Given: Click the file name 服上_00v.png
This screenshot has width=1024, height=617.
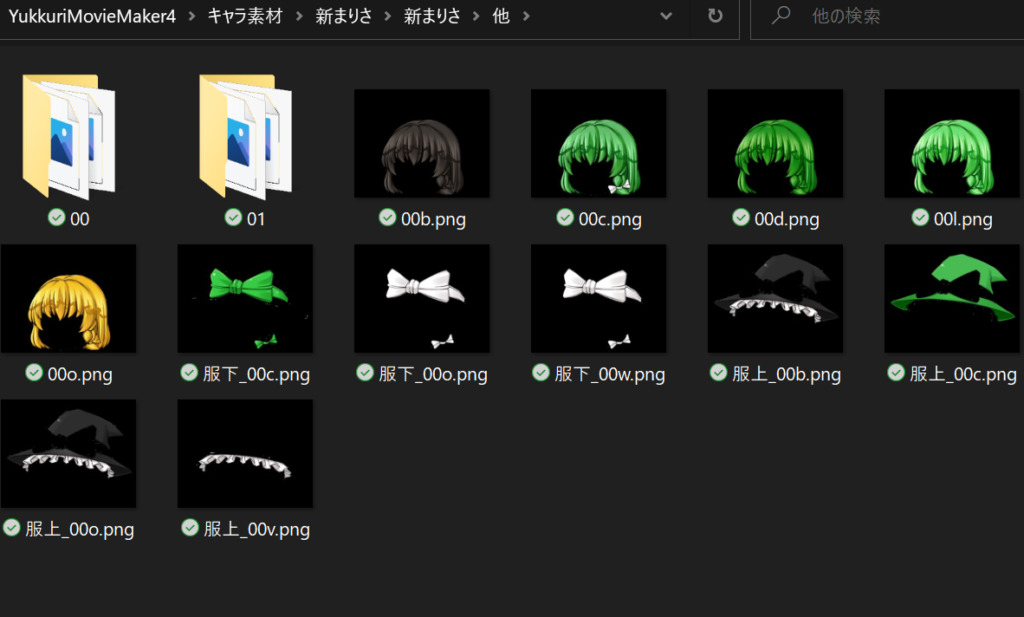Looking at the screenshot, I should coord(257,529).
